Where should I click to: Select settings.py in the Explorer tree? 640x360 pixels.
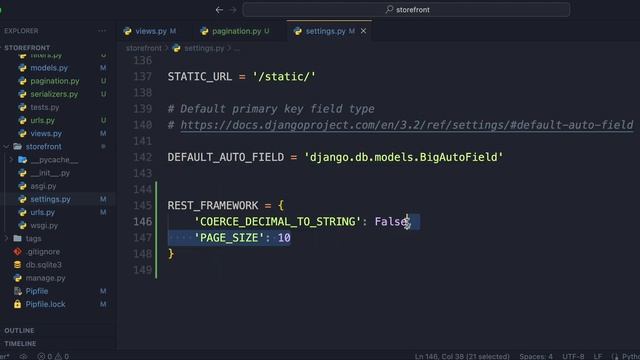point(50,199)
